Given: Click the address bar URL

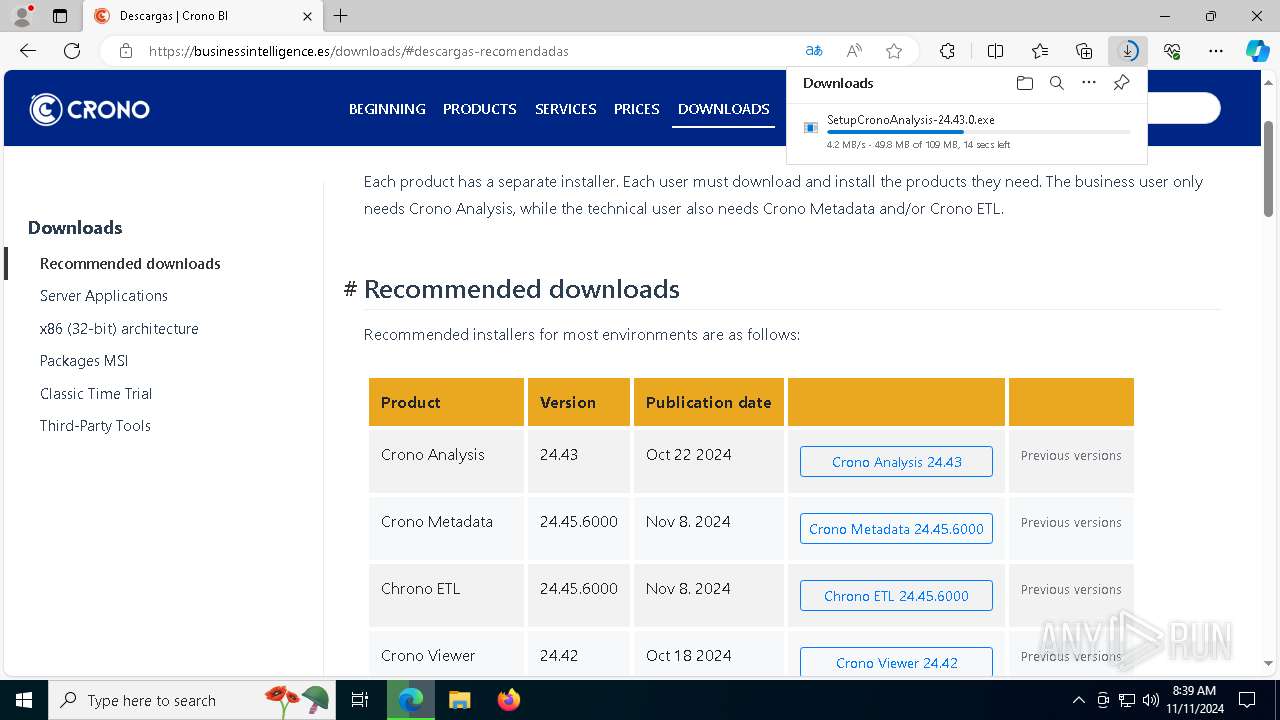Looking at the screenshot, I should (x=358, y=51).
